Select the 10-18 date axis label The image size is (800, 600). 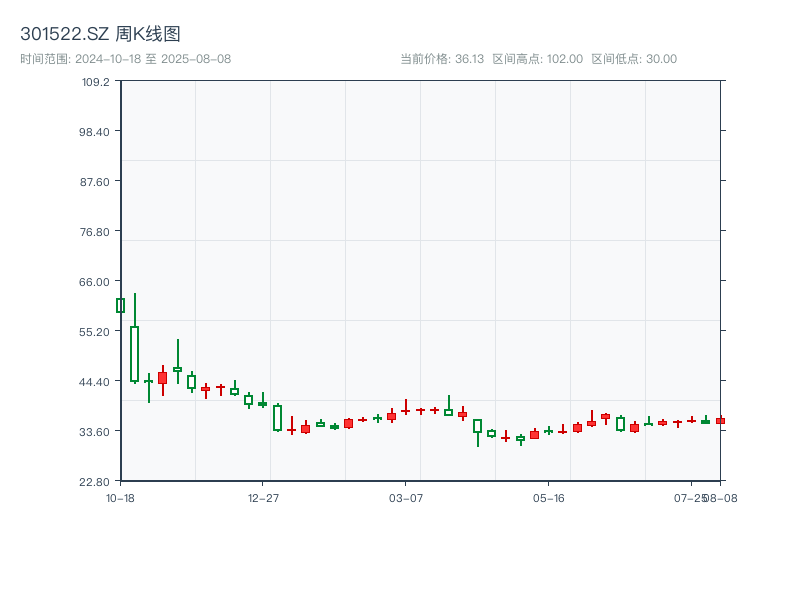click(120, 497)
